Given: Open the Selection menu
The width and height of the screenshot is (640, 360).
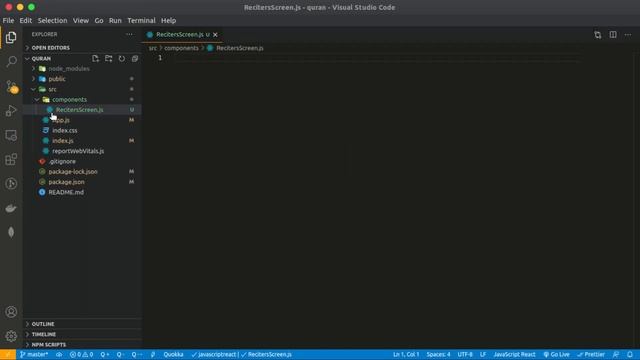Looking at the screenshot, I should [x=52, y=20].
